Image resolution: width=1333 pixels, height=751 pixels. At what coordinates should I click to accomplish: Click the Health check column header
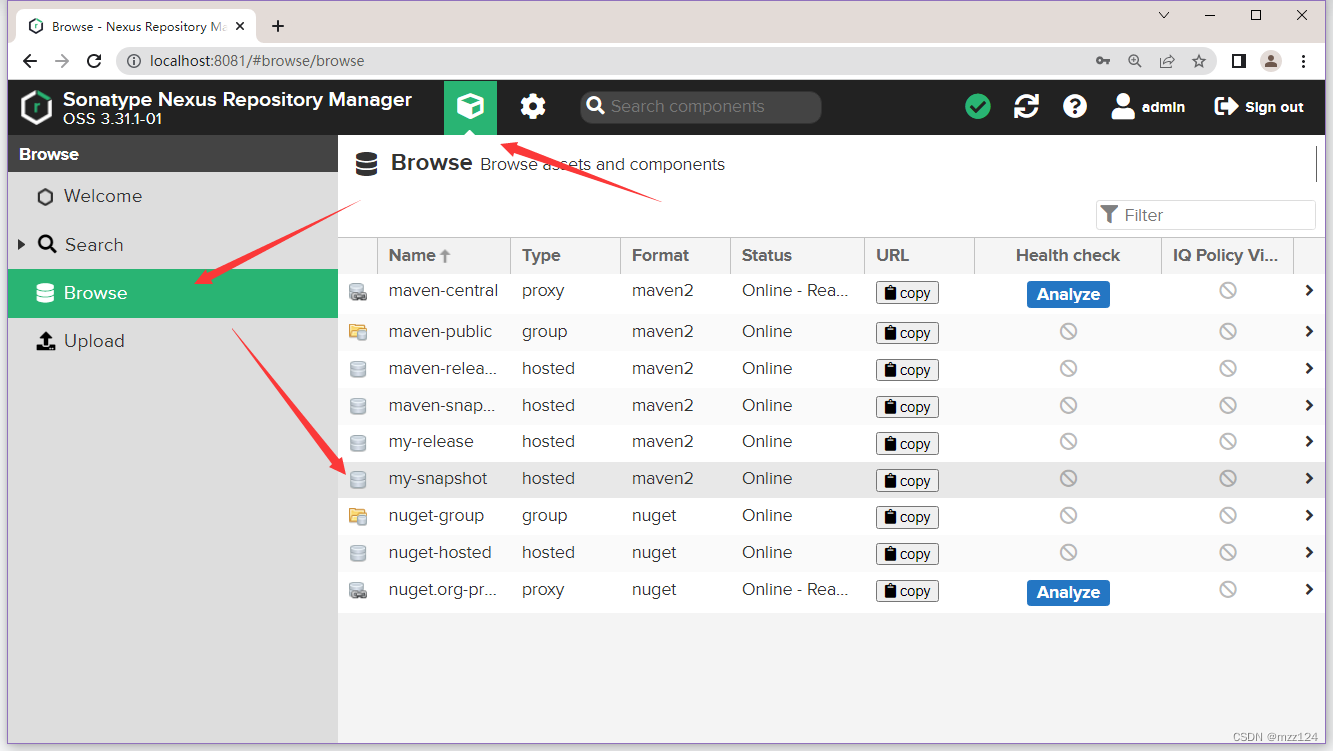[1068, 255]
